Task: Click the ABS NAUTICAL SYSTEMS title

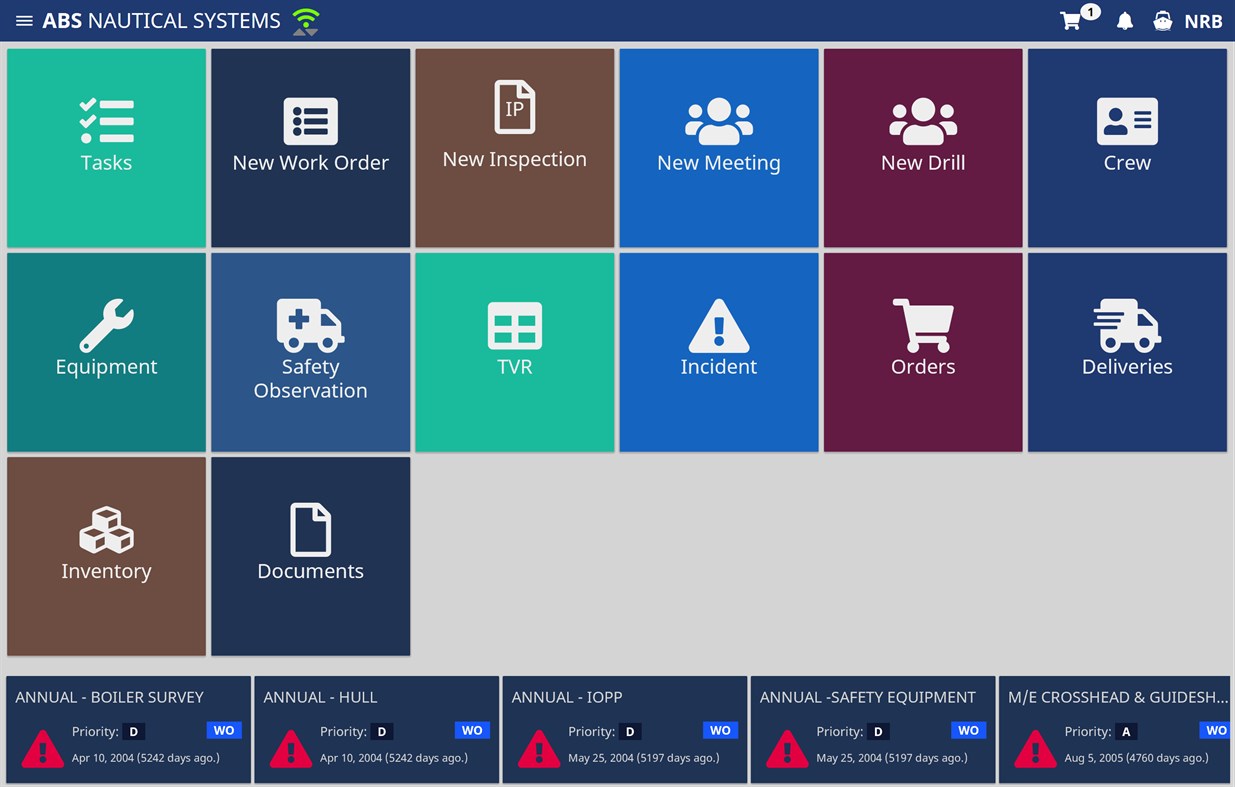Action: tap(162, 21)
